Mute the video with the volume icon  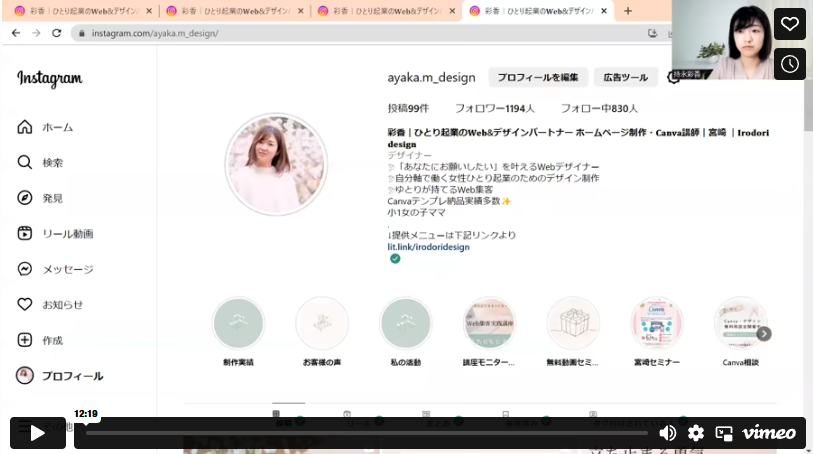(x=667, y=433)
